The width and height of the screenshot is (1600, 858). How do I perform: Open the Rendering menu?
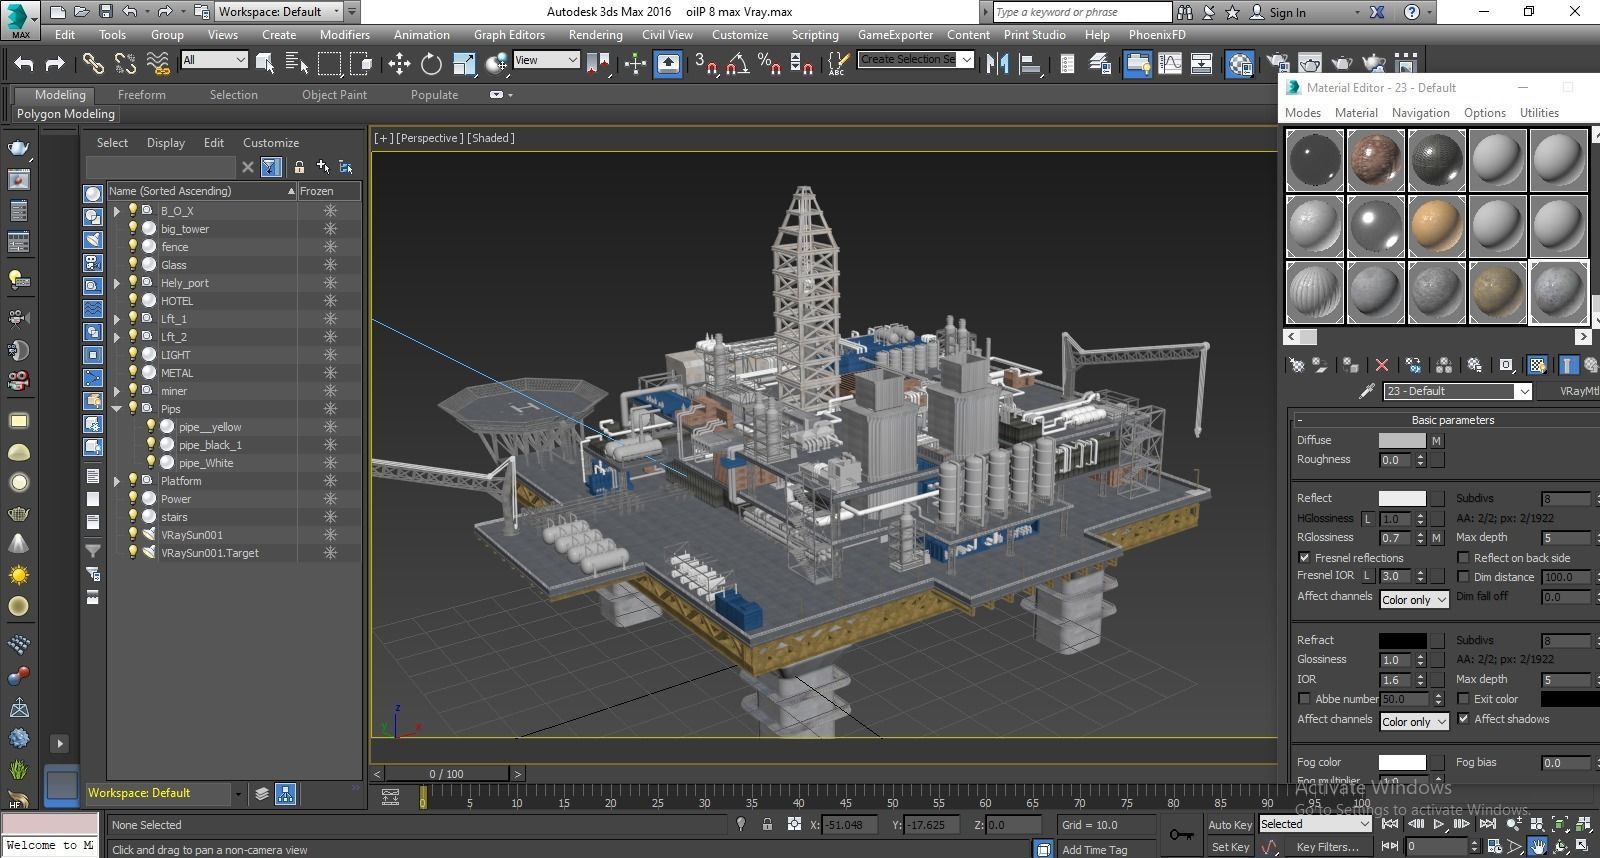click(x=595, y=34)
